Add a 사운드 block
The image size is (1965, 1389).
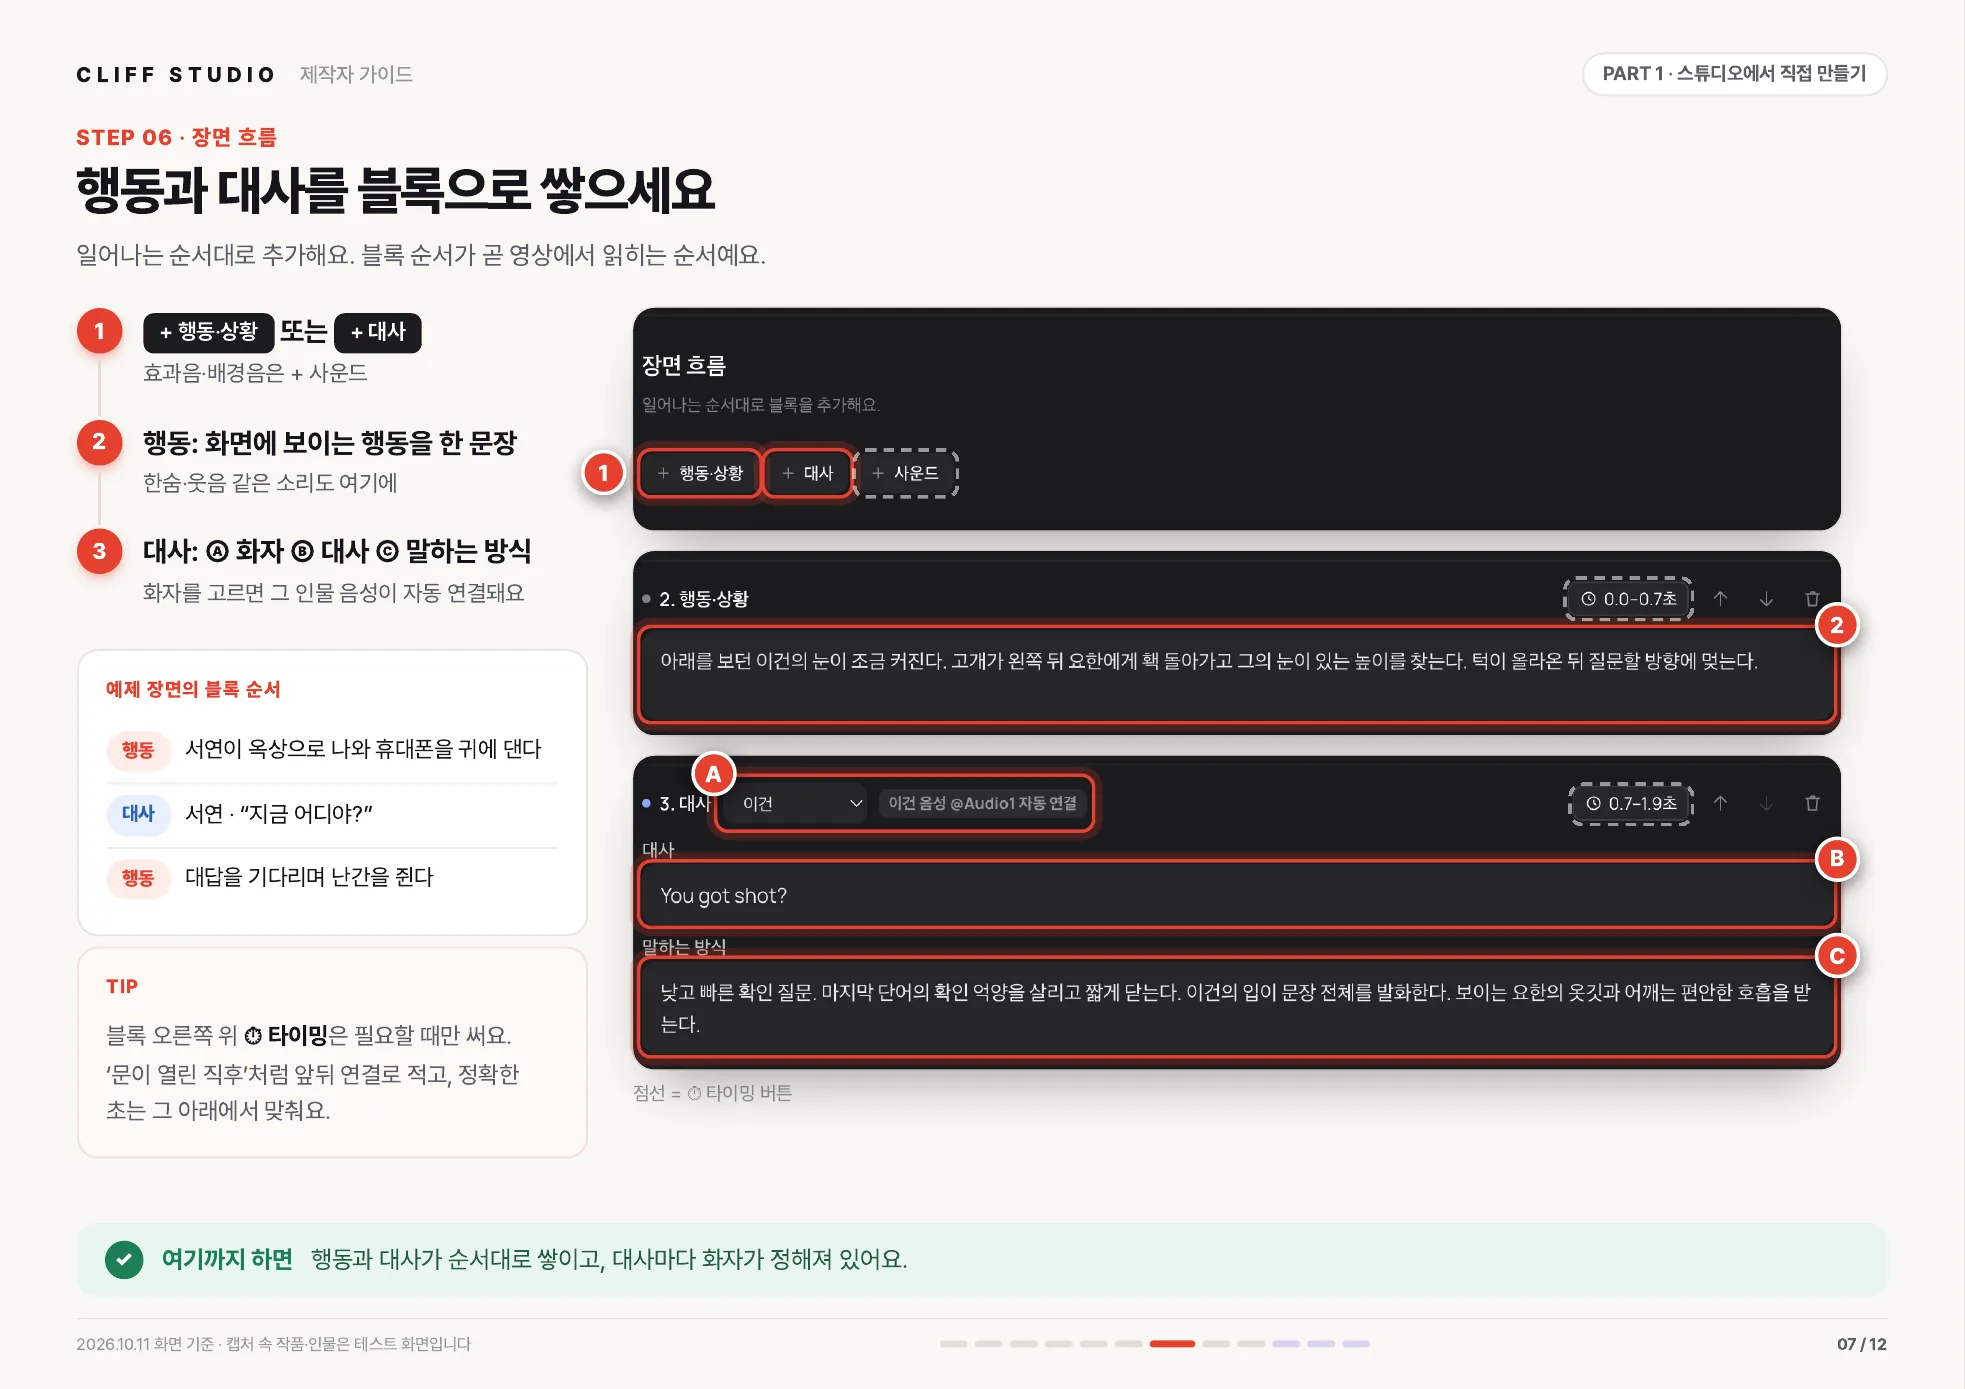[906, 473]
